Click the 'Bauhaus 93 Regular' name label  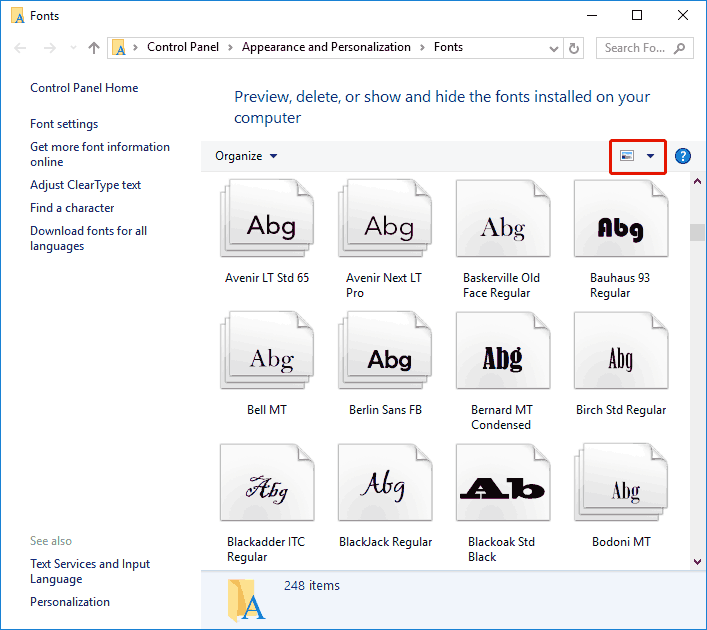pos(620,285)
